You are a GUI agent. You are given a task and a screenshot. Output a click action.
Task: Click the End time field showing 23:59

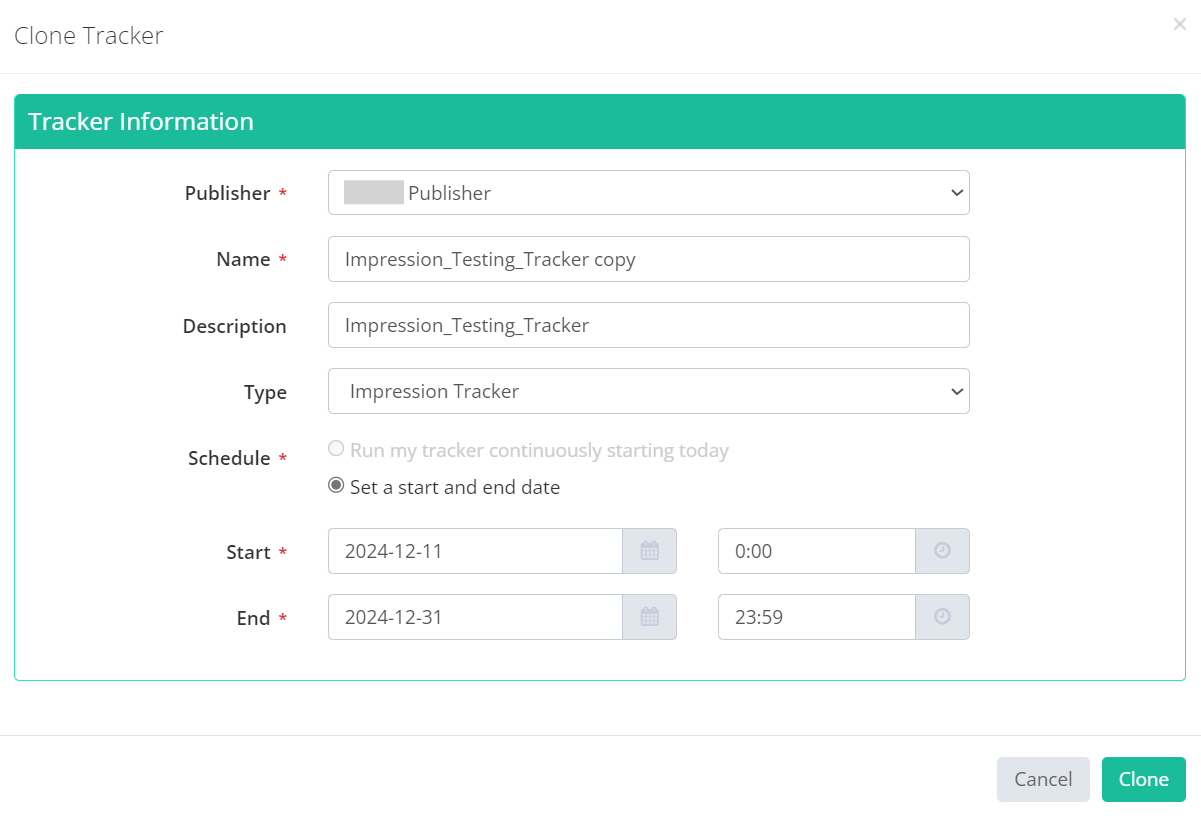point(816,617)
